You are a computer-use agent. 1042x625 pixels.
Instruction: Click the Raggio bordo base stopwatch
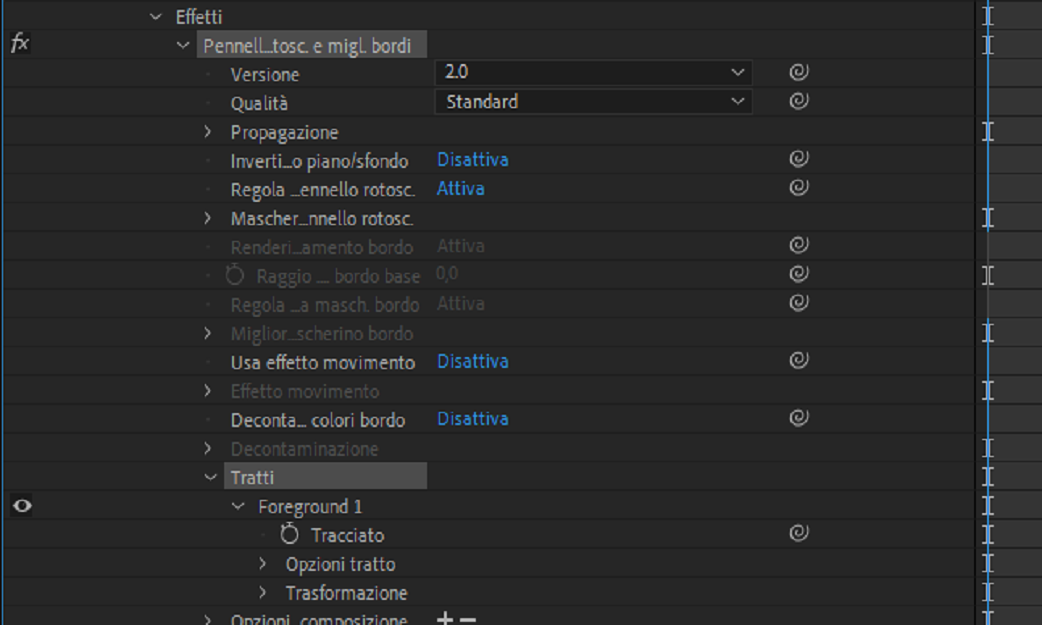point(235,276)
